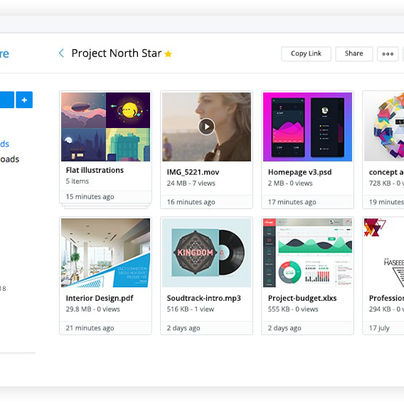
Task: Select the Project North Star title
Action: (116, 53)
